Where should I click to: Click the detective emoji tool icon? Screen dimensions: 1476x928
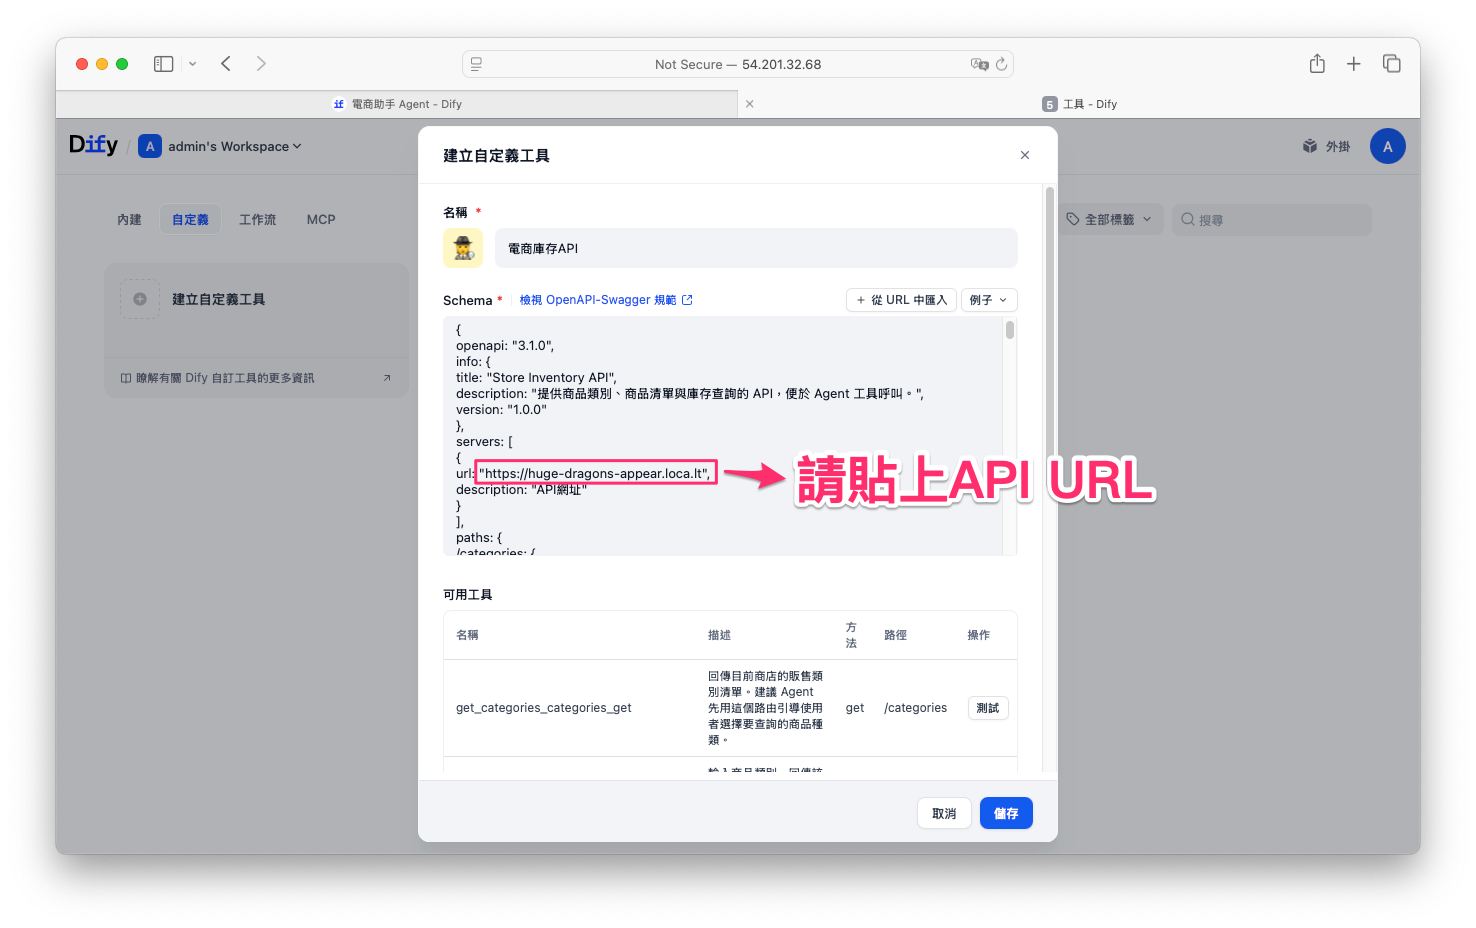click(x=463, y=248)
